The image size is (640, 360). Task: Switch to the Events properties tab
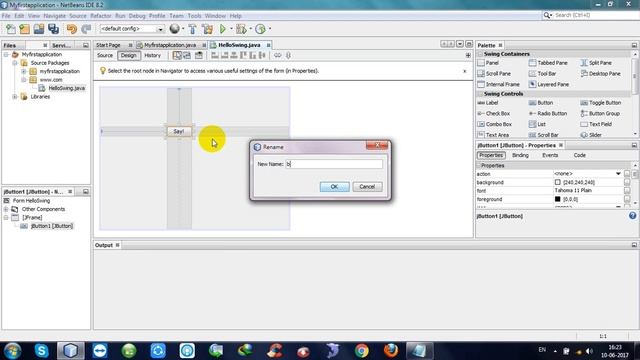click(550, 156)
